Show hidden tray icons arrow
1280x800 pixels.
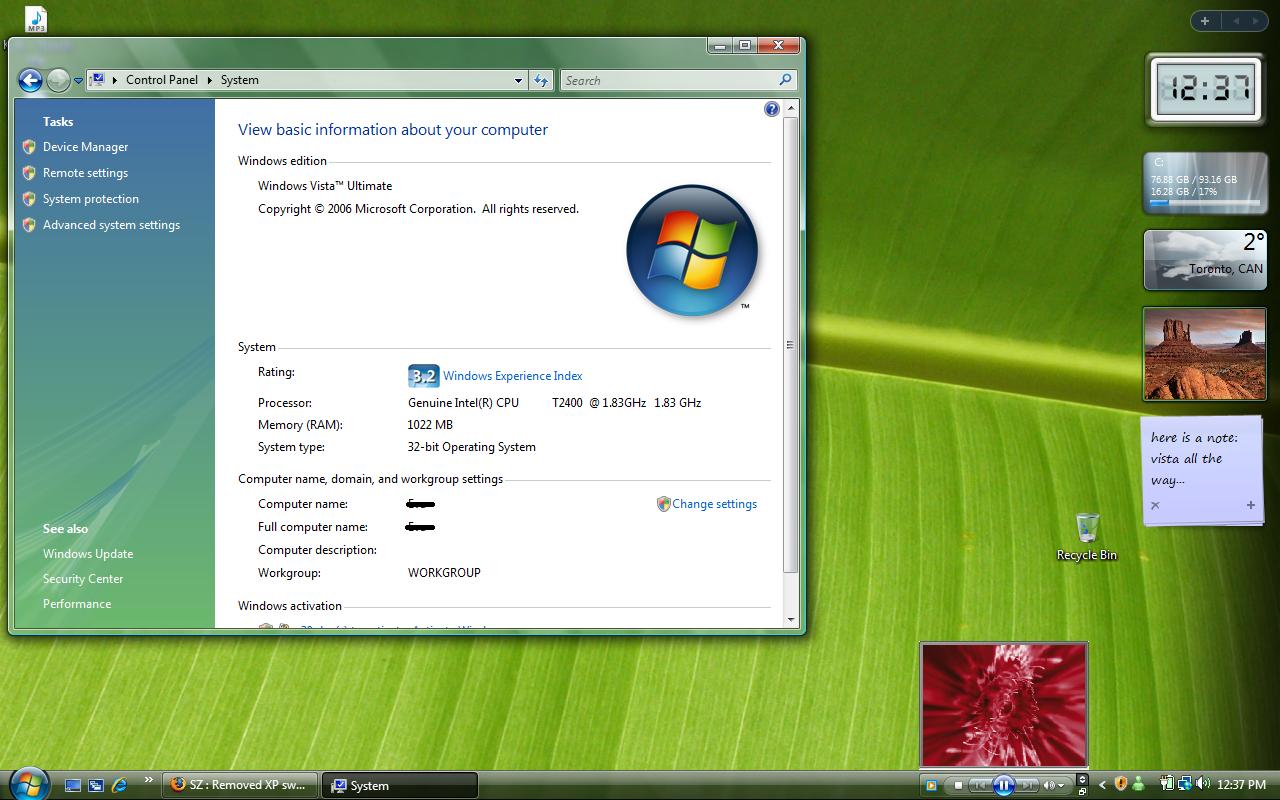[x=1102, y=785]
